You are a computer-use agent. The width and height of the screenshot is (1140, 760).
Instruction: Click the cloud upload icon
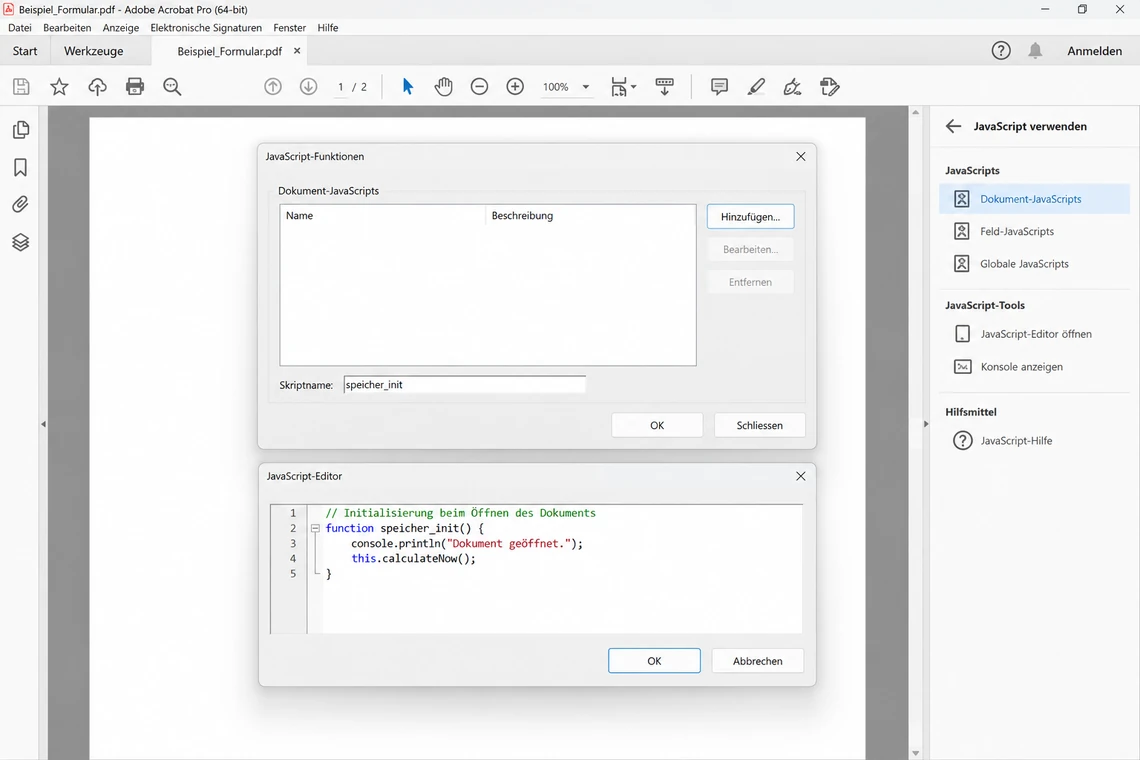tap(97, 87)
